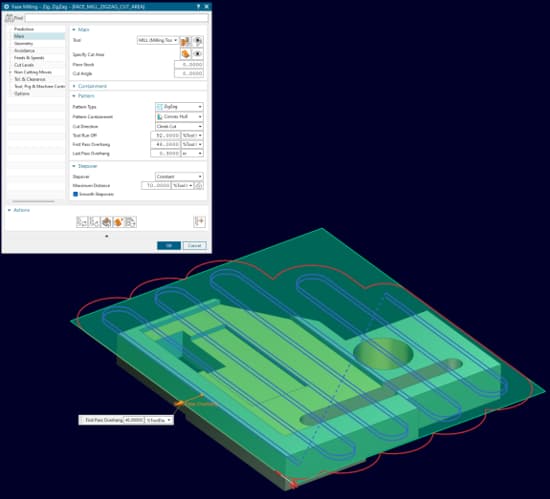Toggle display of Specify Cut Area geometry
The height and width of the screenshot is (499, 550).
pos(197,54)
